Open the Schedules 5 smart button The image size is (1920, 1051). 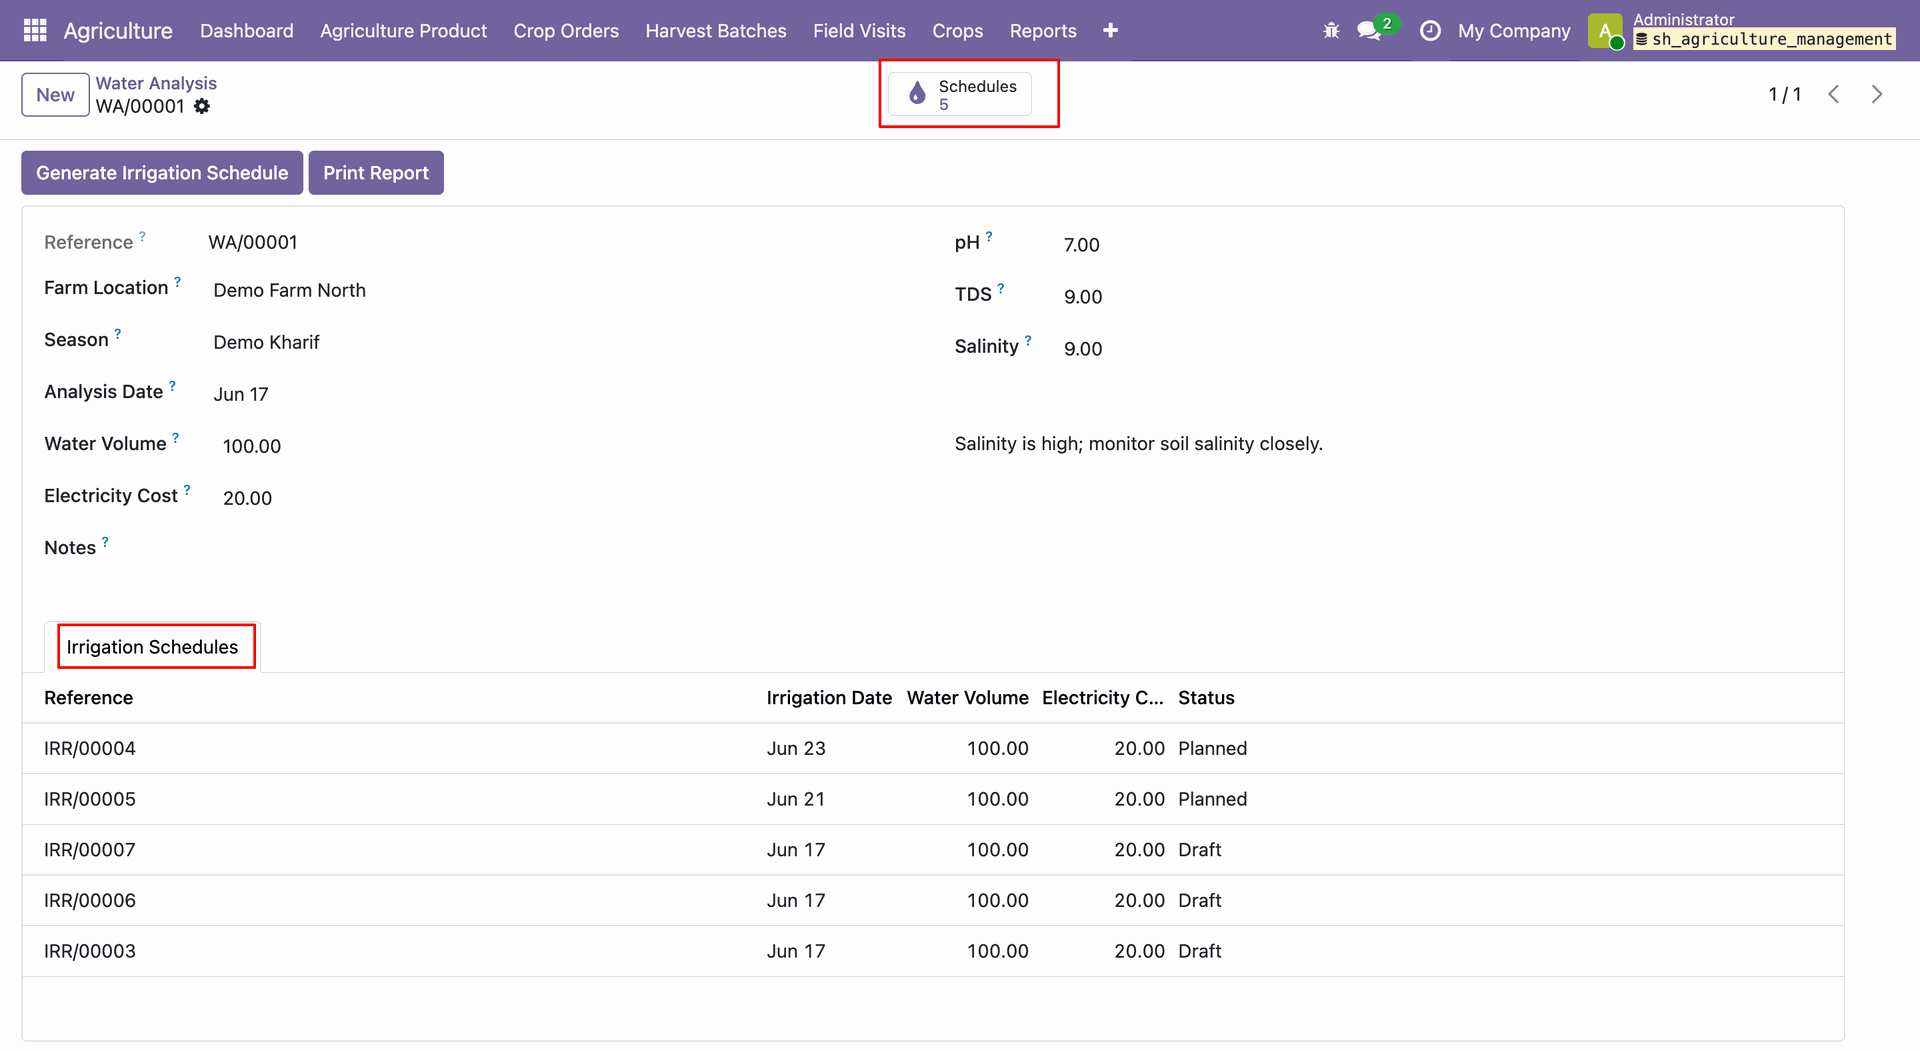tap(960, 95)
